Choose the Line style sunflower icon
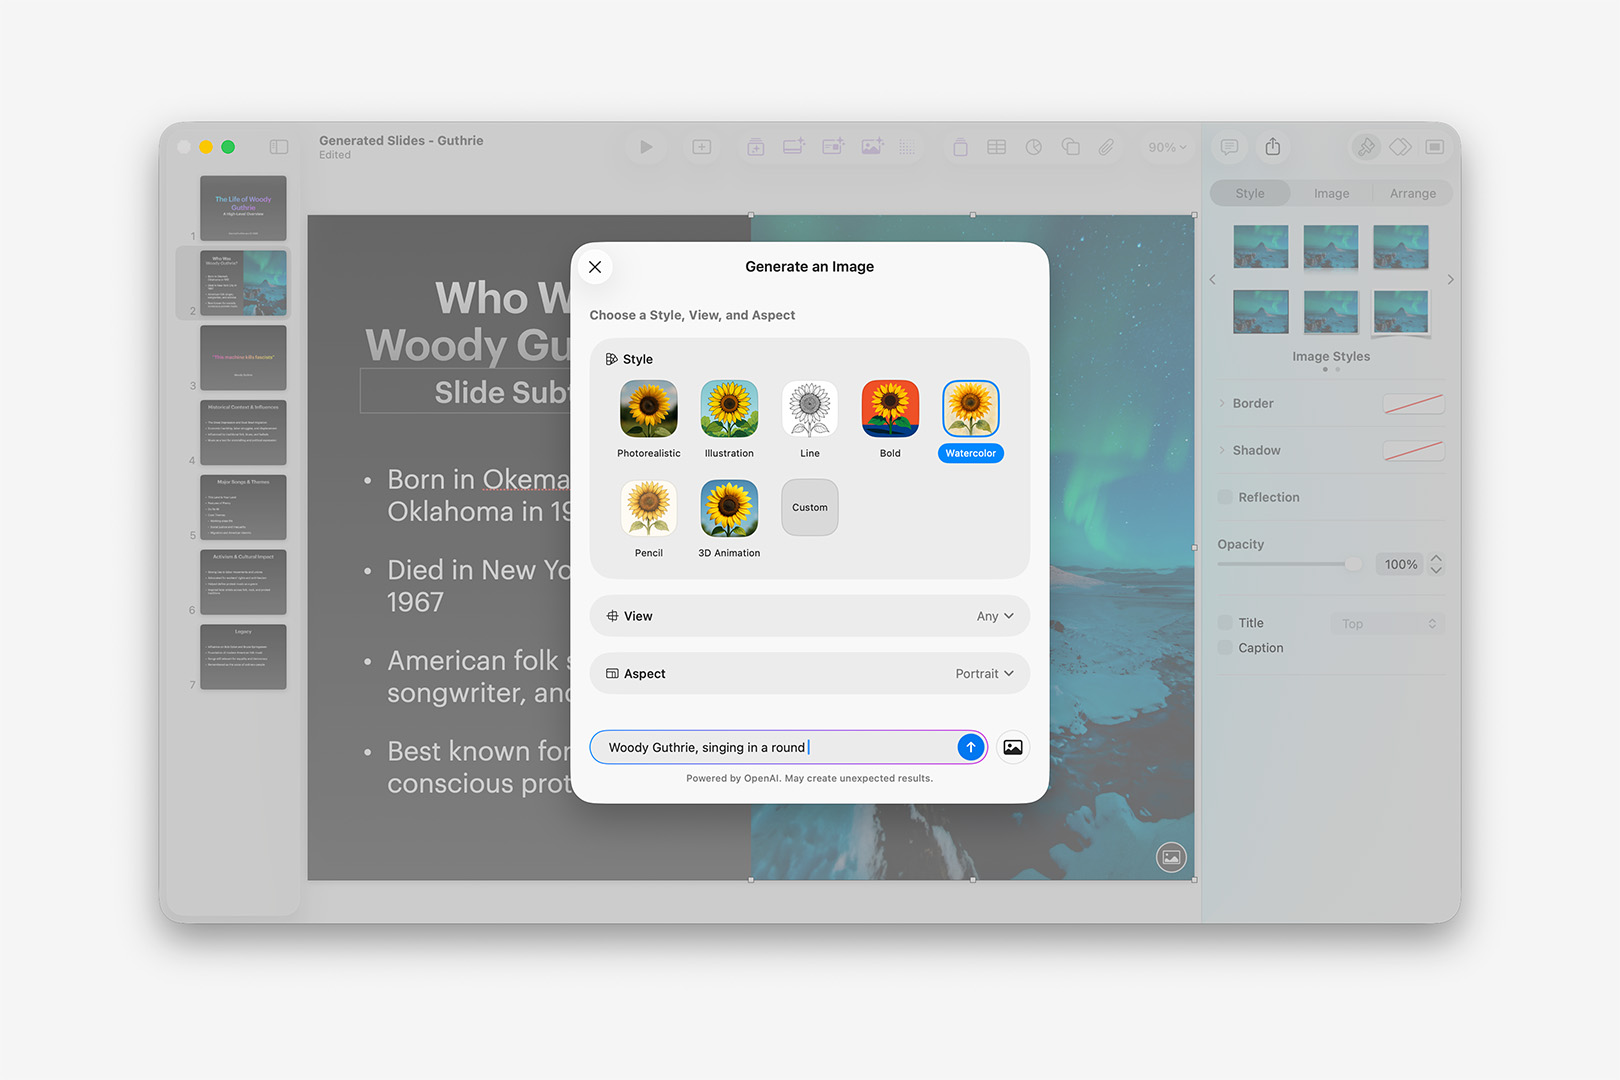Image resolution: width=1620 pixels, height=1080 pixels. (809, 408)
